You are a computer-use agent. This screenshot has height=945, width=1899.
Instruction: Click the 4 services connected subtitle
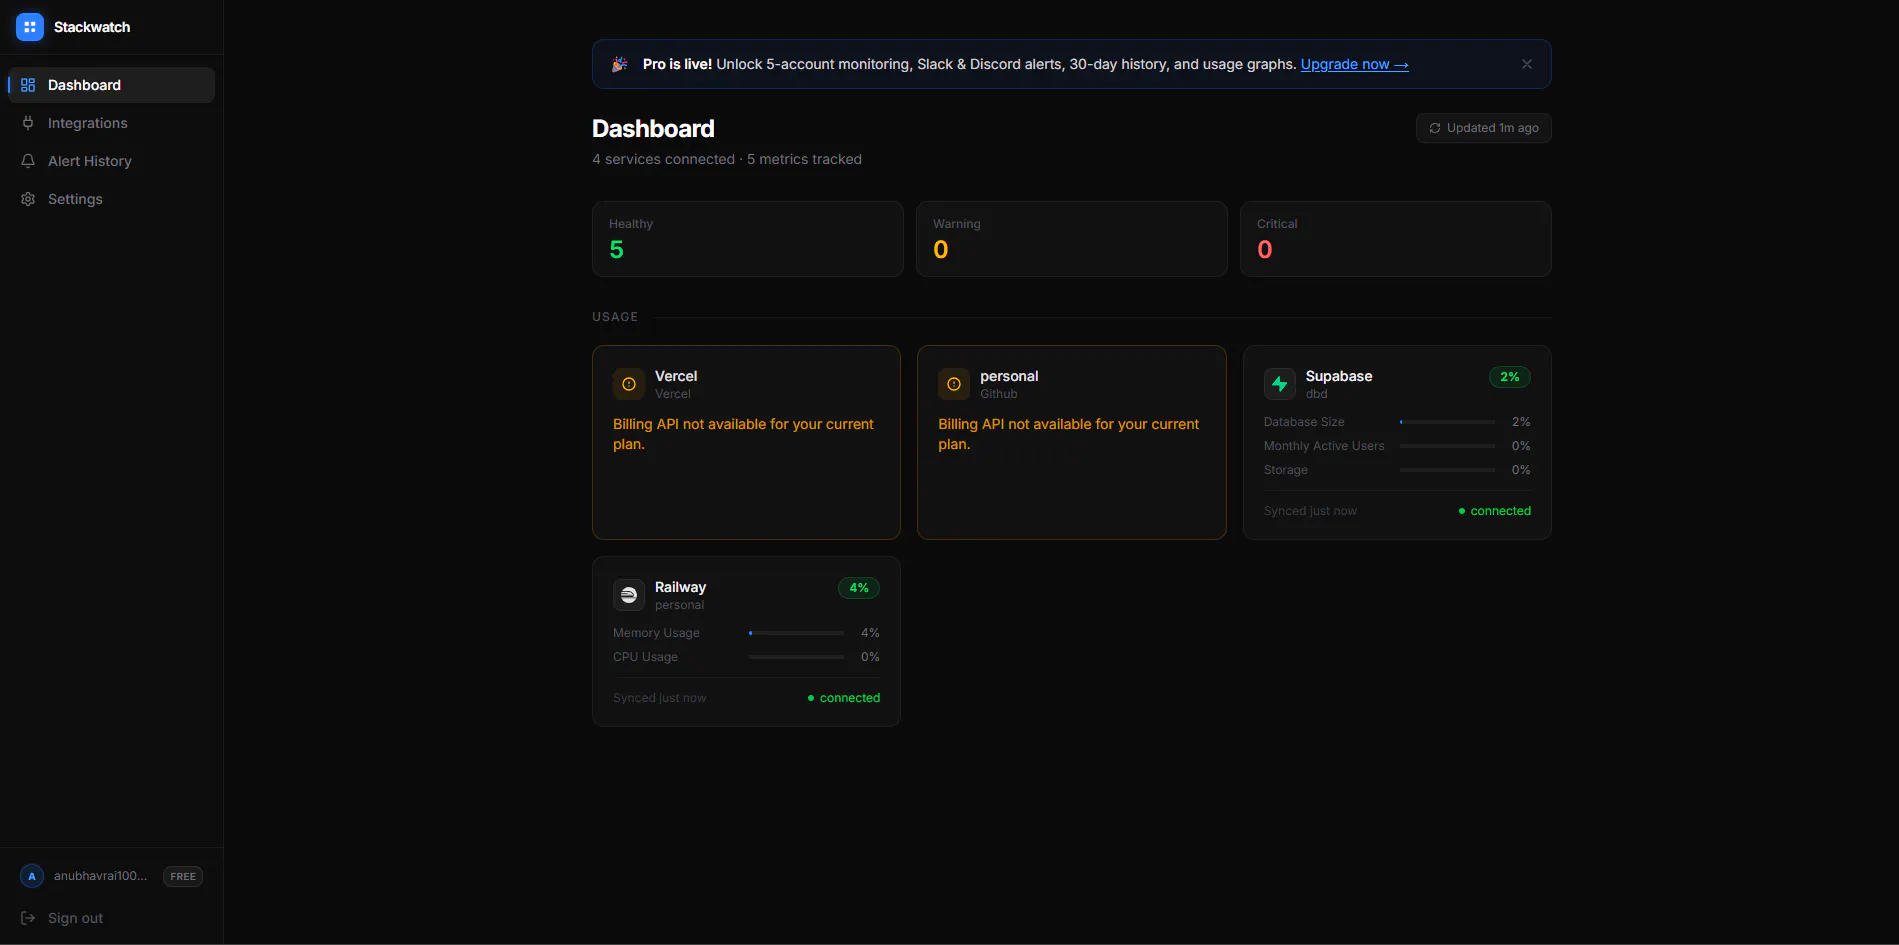[727, 159]
